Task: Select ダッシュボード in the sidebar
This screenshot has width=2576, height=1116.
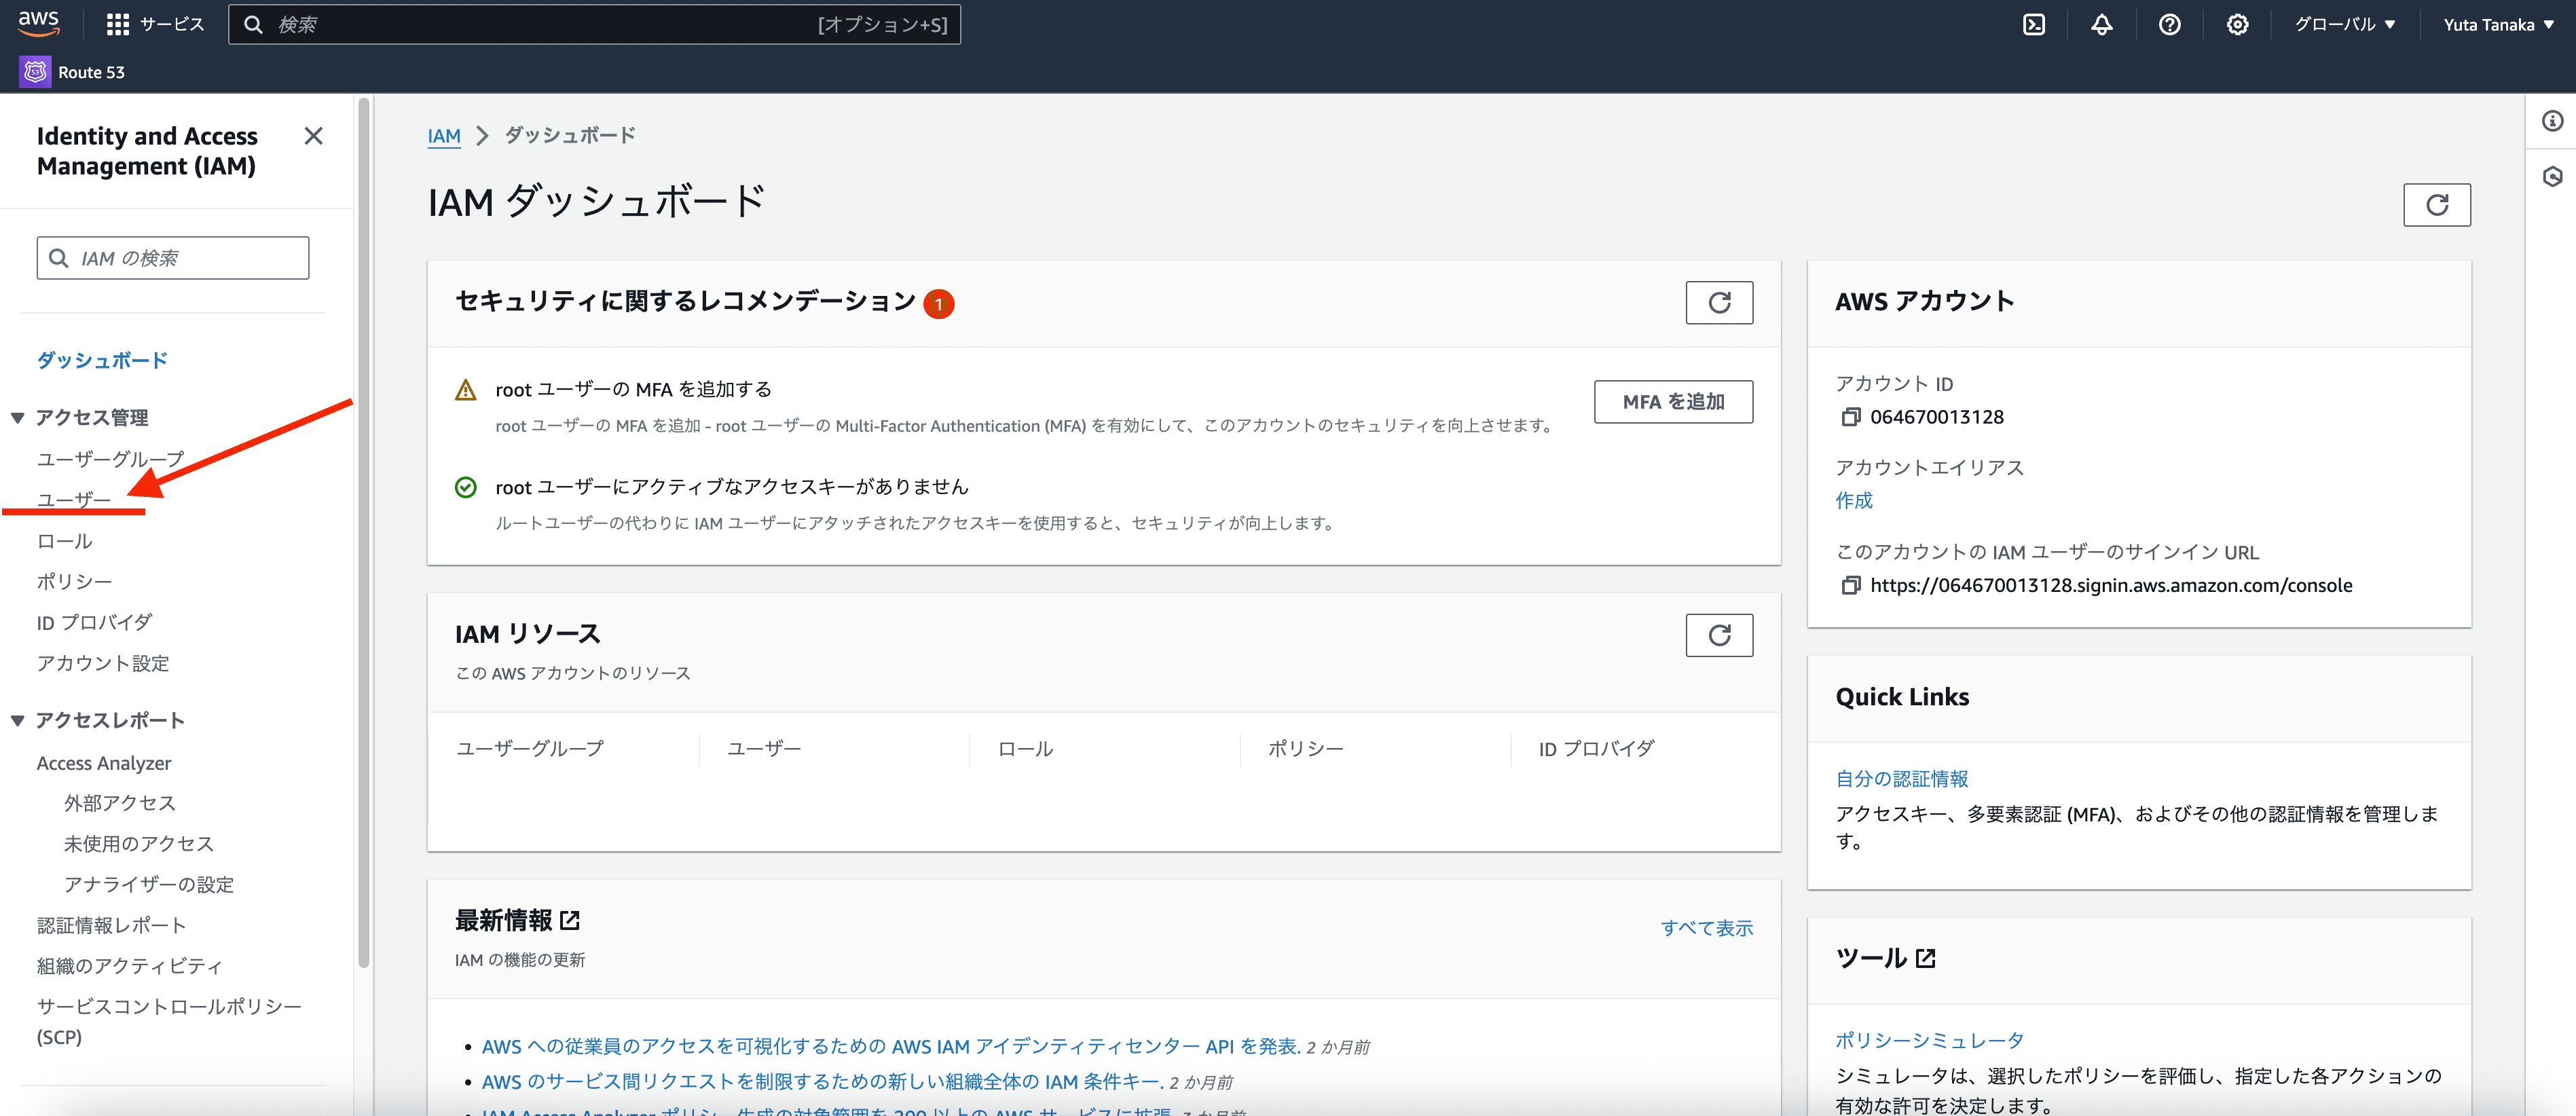Action: coord(102,360)
